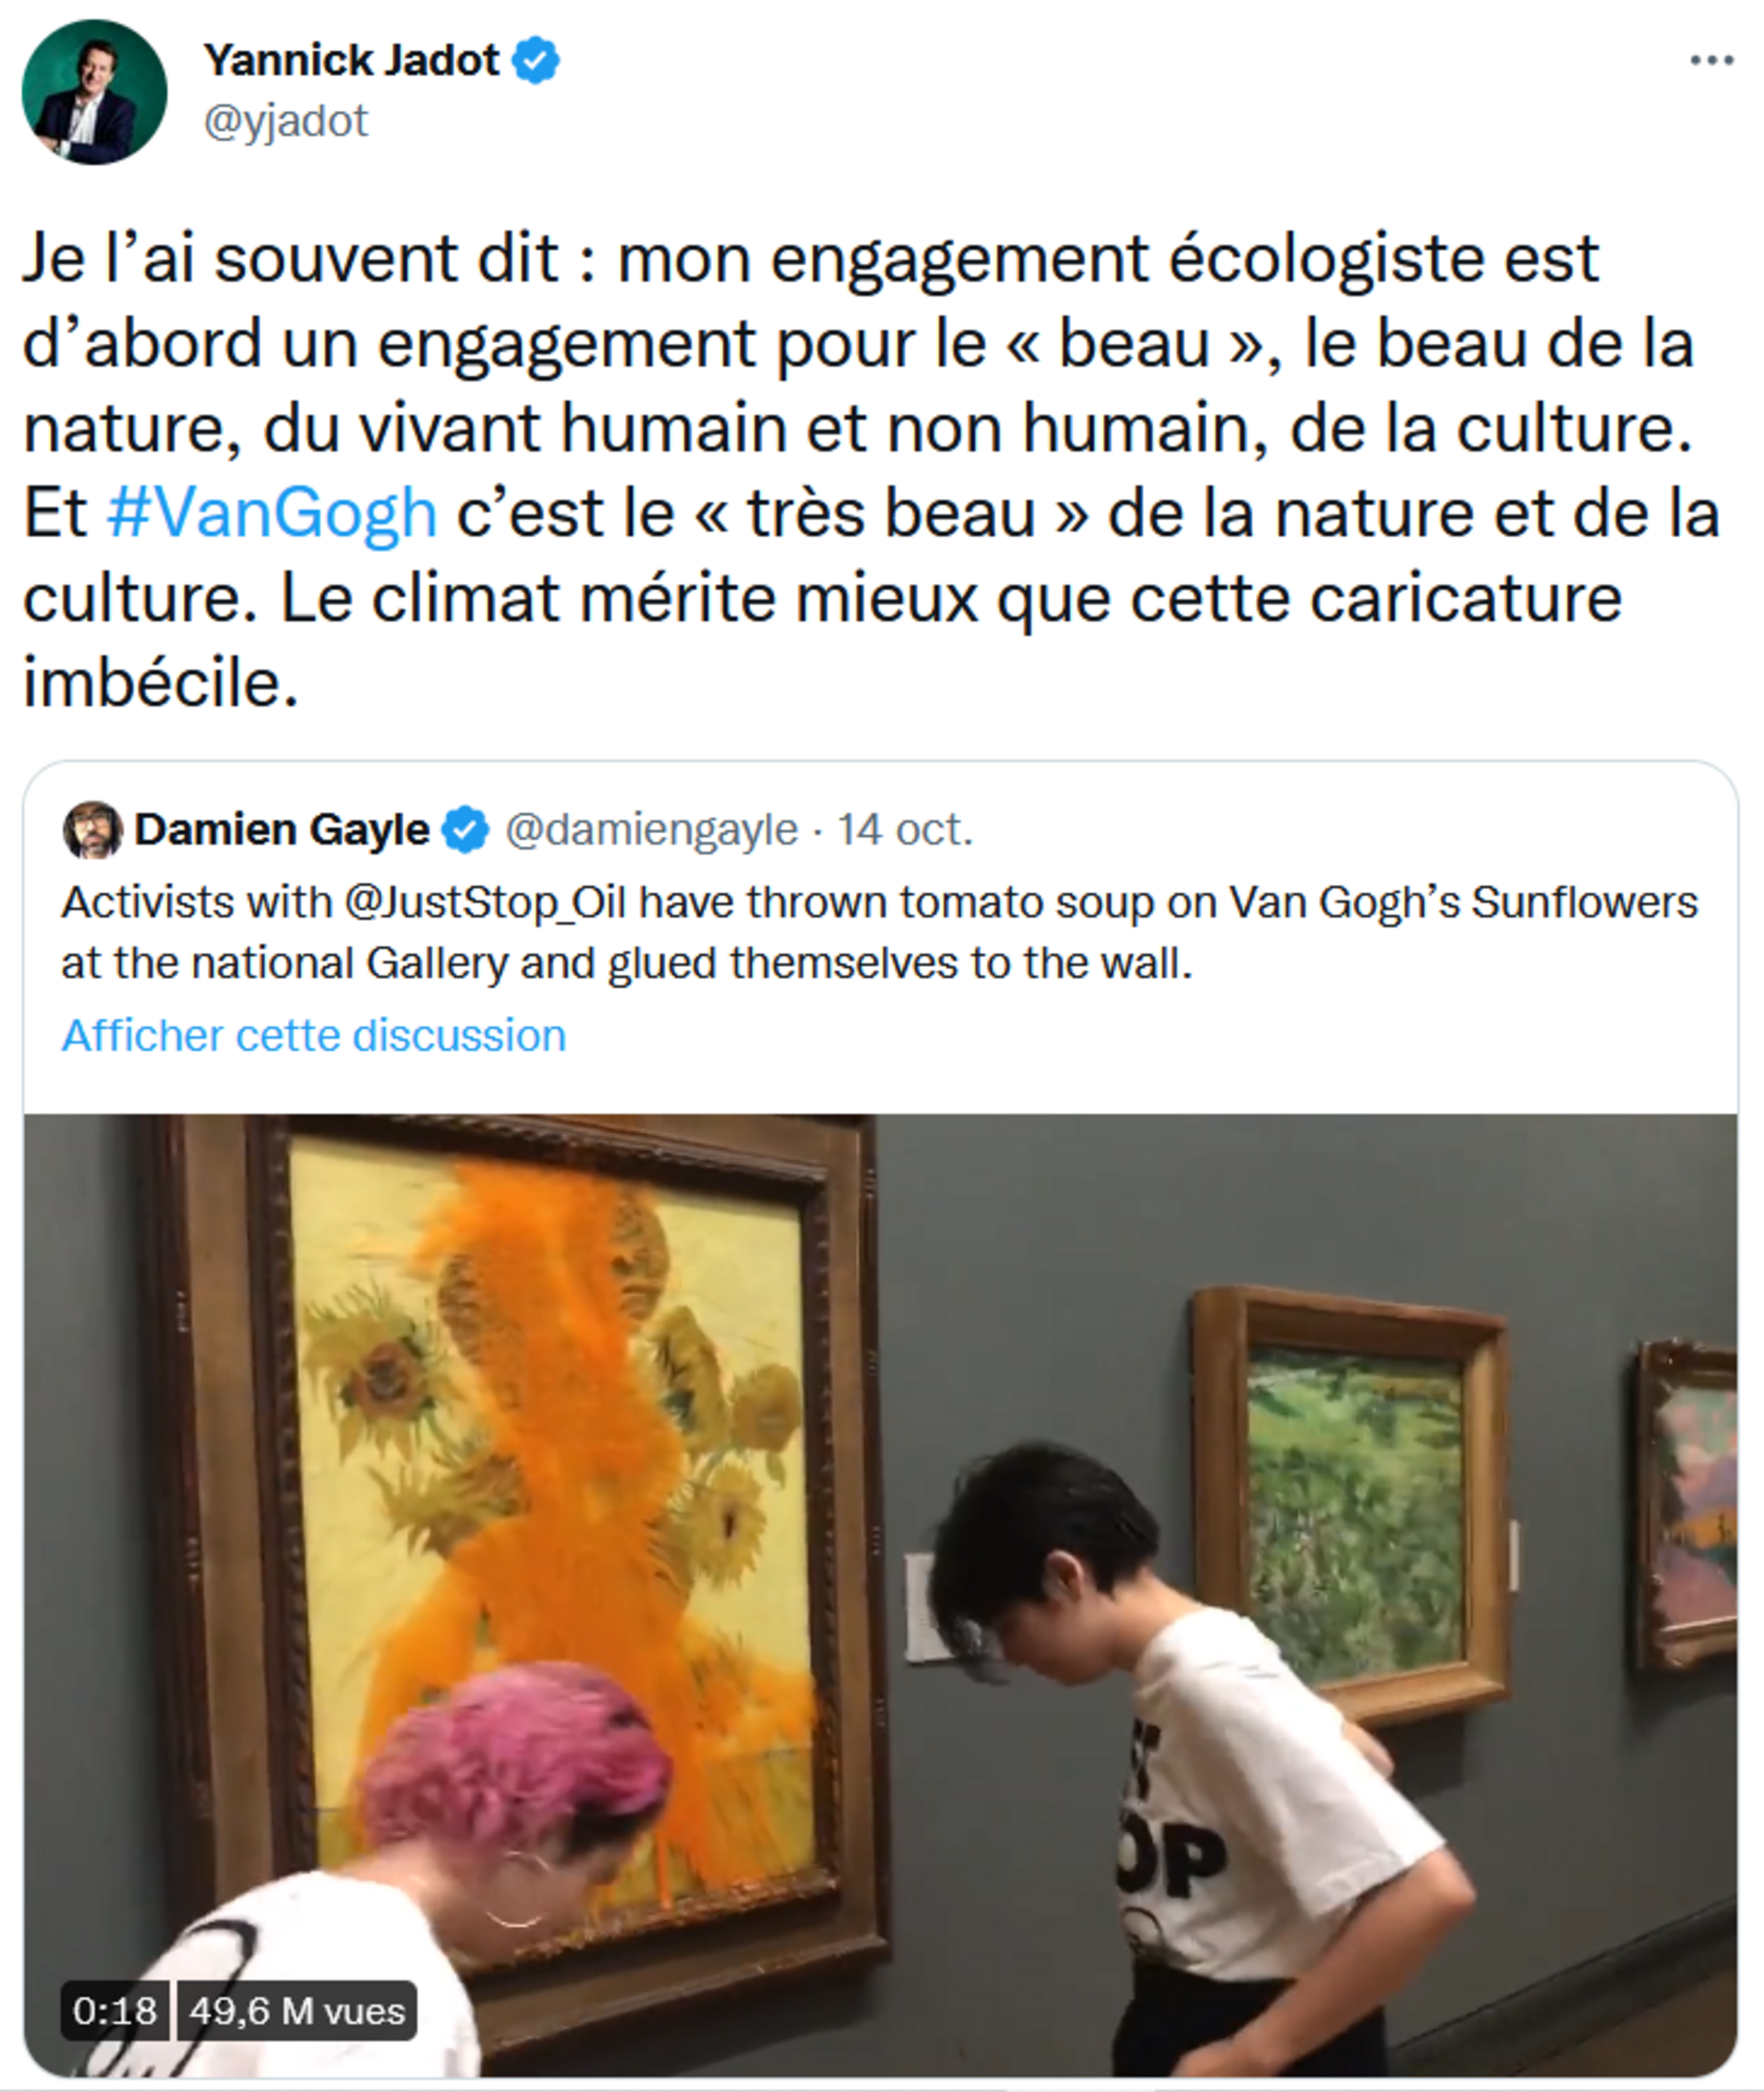The width and height of the screenshot is (1764, 2092).
Task: Click Damien Gayle's small avatar
Action: (x=92, y=830)
